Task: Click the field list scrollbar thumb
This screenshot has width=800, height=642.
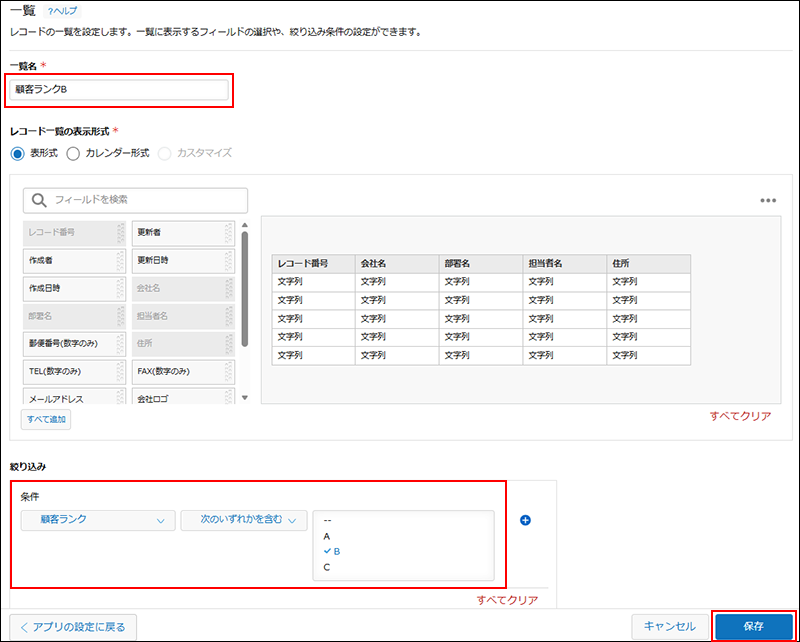Action: coord(245,289)
